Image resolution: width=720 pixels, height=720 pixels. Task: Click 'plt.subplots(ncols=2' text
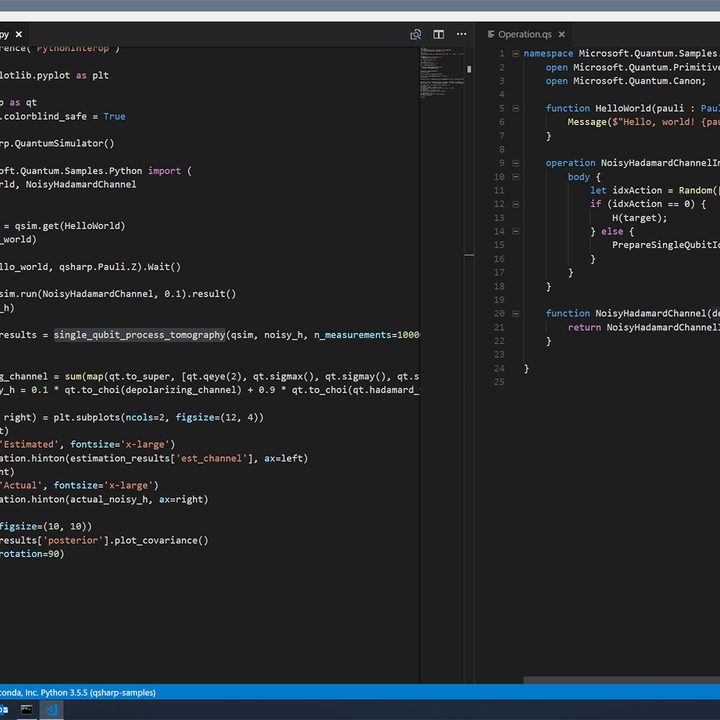coord(109,417)
